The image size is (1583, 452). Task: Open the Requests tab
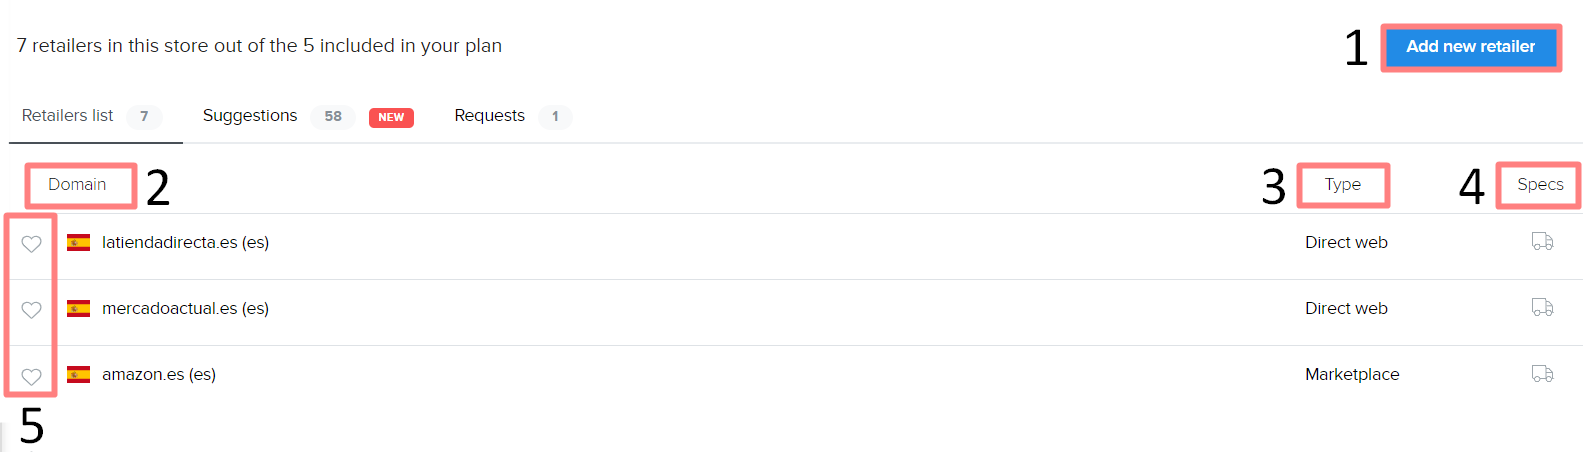(489, 116)
